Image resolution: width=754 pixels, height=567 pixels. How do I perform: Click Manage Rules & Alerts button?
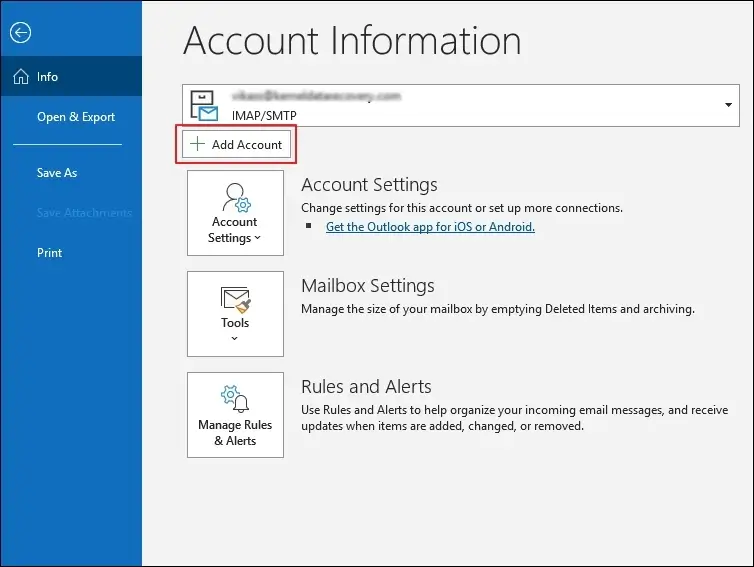tap(235, 415)
